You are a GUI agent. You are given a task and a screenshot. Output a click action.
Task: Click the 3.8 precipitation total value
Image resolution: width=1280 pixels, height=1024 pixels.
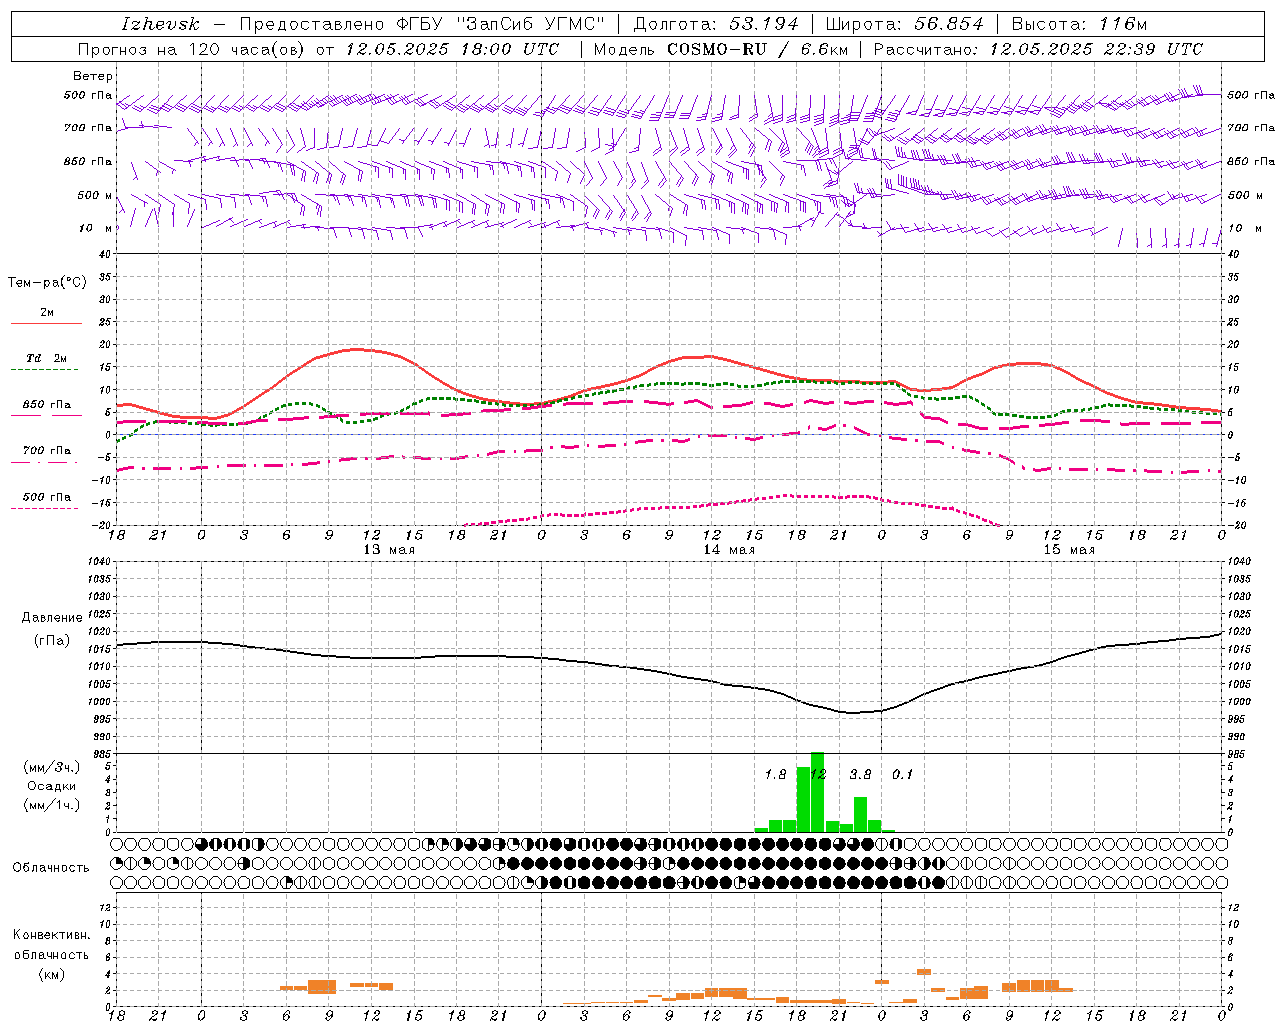(860, 774)
